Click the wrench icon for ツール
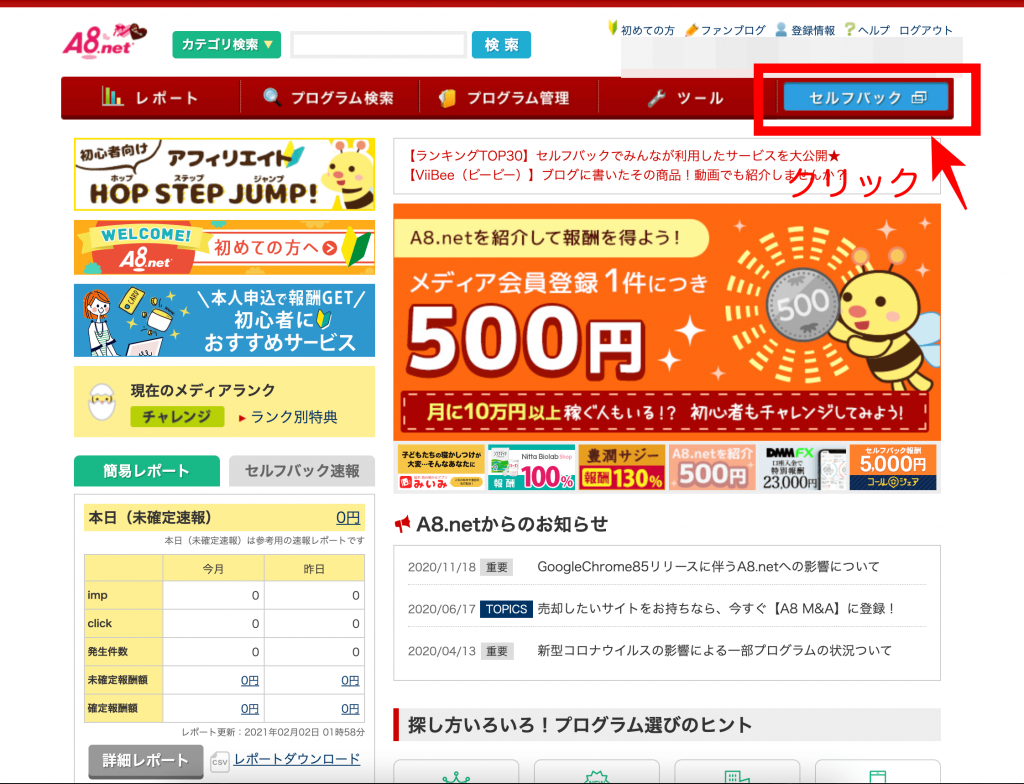 click(x=656, y=98)
